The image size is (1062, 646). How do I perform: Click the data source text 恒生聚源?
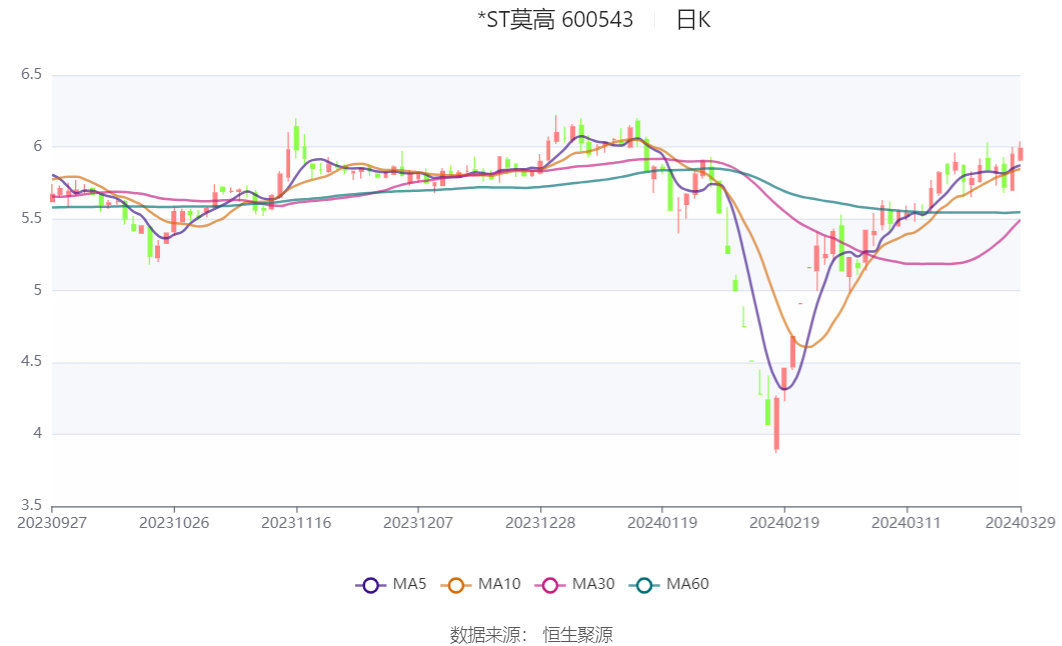pyautogui.click(x=578, y=634)
